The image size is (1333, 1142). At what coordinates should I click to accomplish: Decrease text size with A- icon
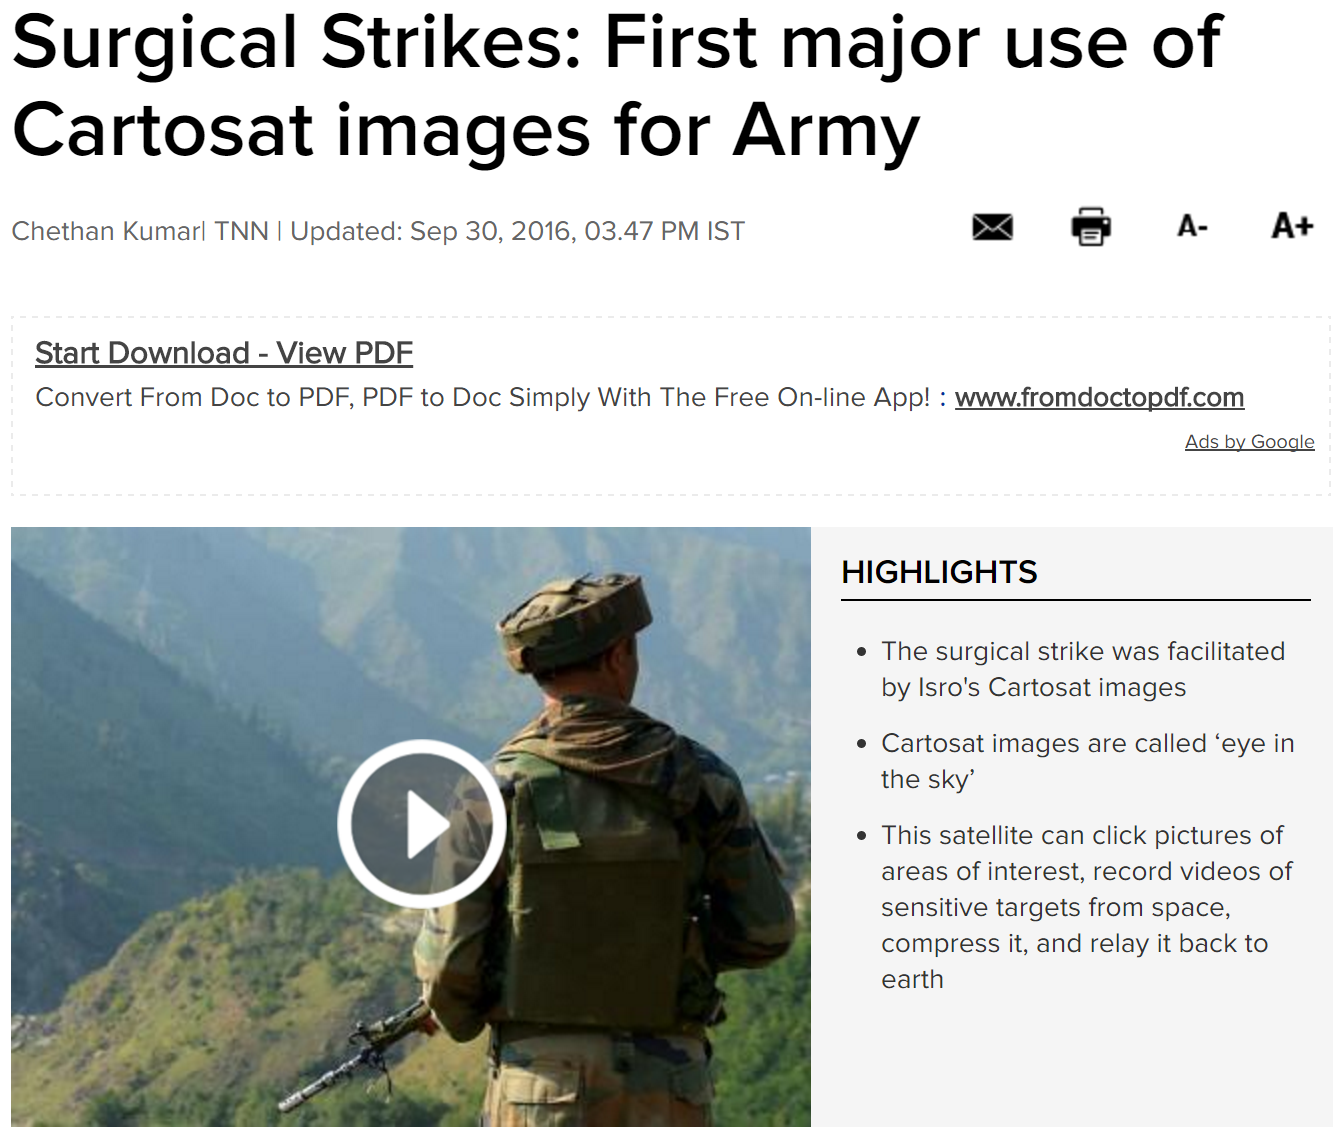pos(1192,226)
